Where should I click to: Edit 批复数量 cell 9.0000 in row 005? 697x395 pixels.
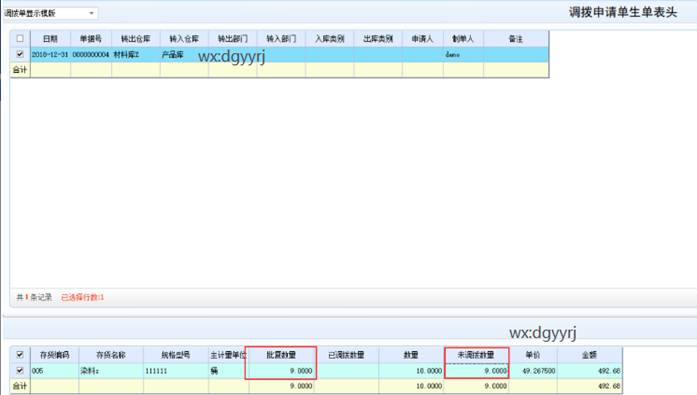pyautogui.click(x=281, y=371)
